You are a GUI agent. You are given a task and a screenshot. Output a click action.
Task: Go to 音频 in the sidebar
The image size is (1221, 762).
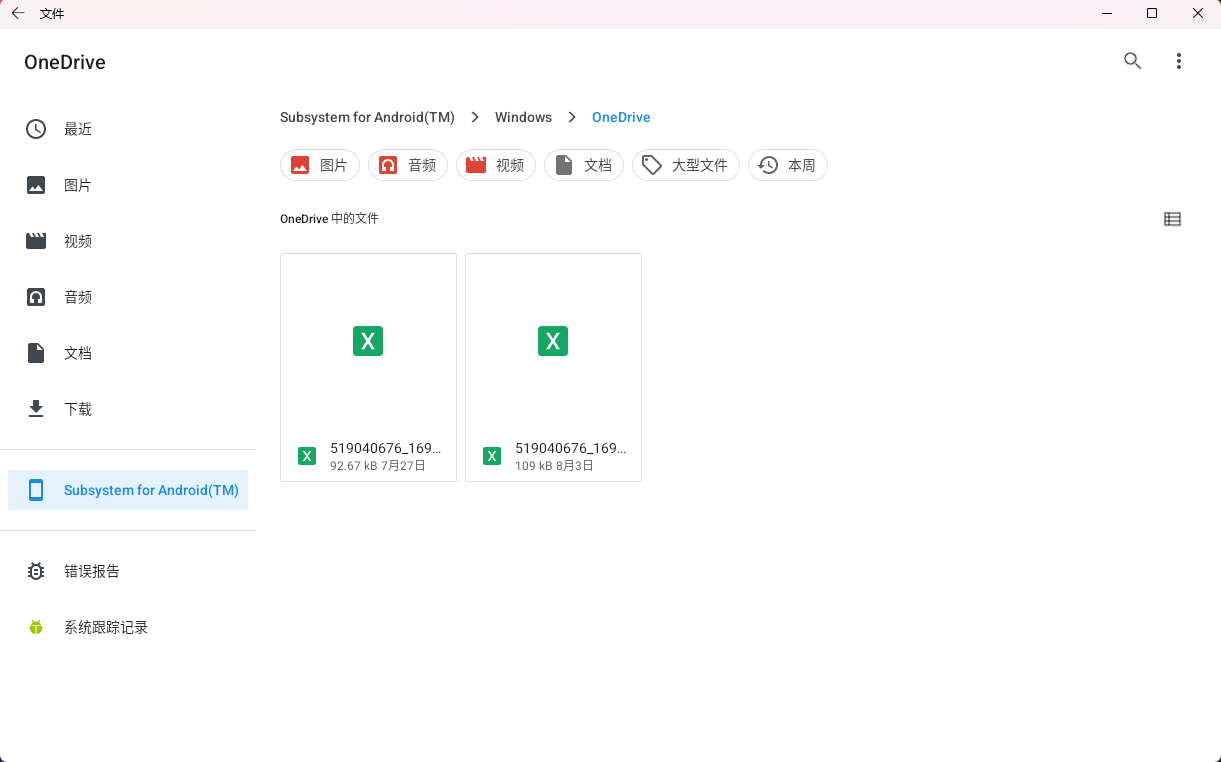[x=78, y=297]
